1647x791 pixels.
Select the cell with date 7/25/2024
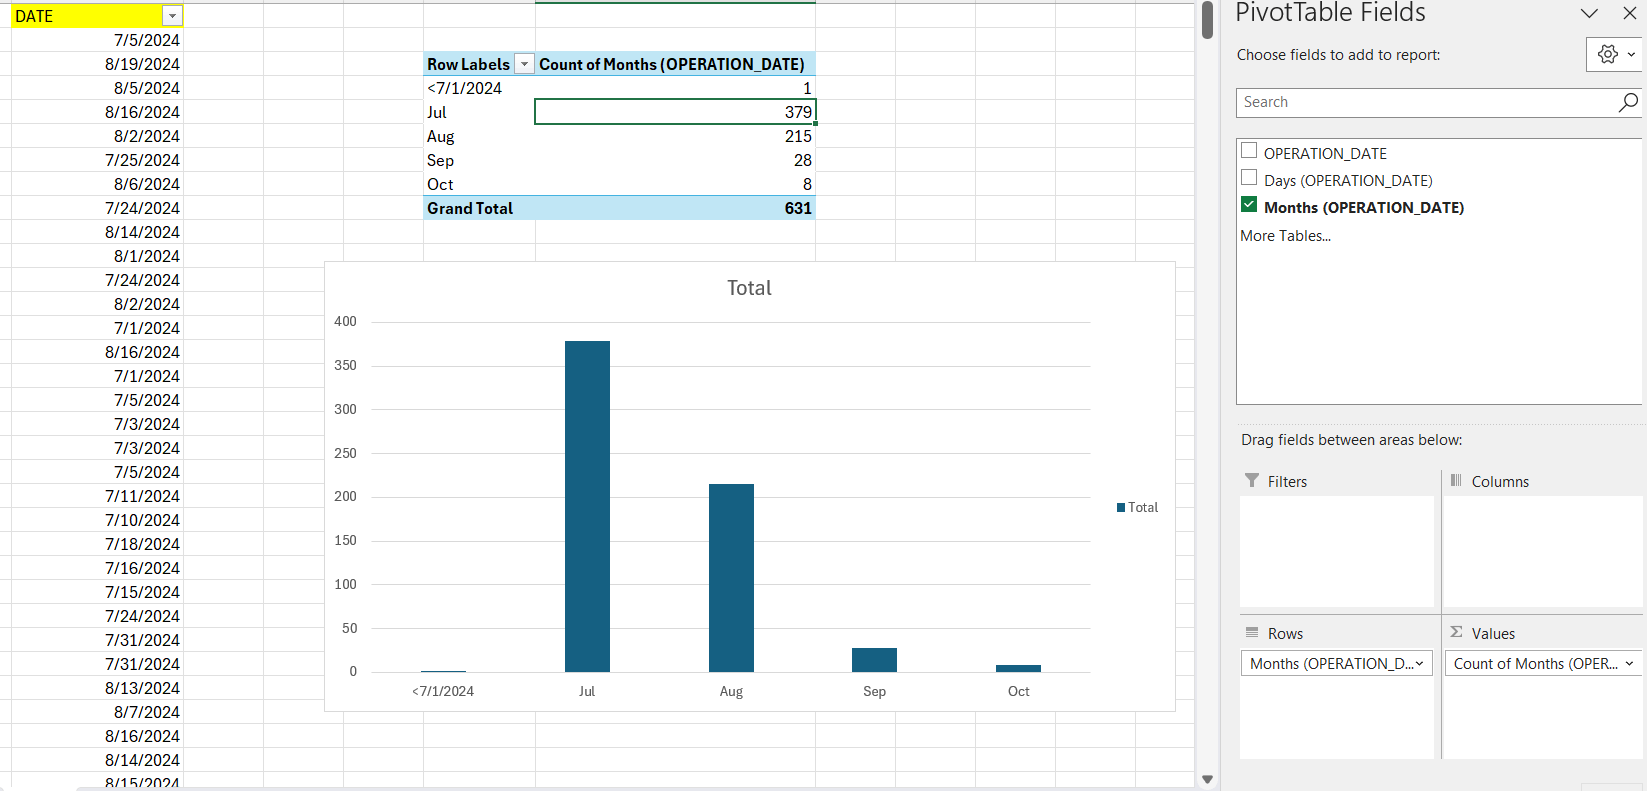97,160
